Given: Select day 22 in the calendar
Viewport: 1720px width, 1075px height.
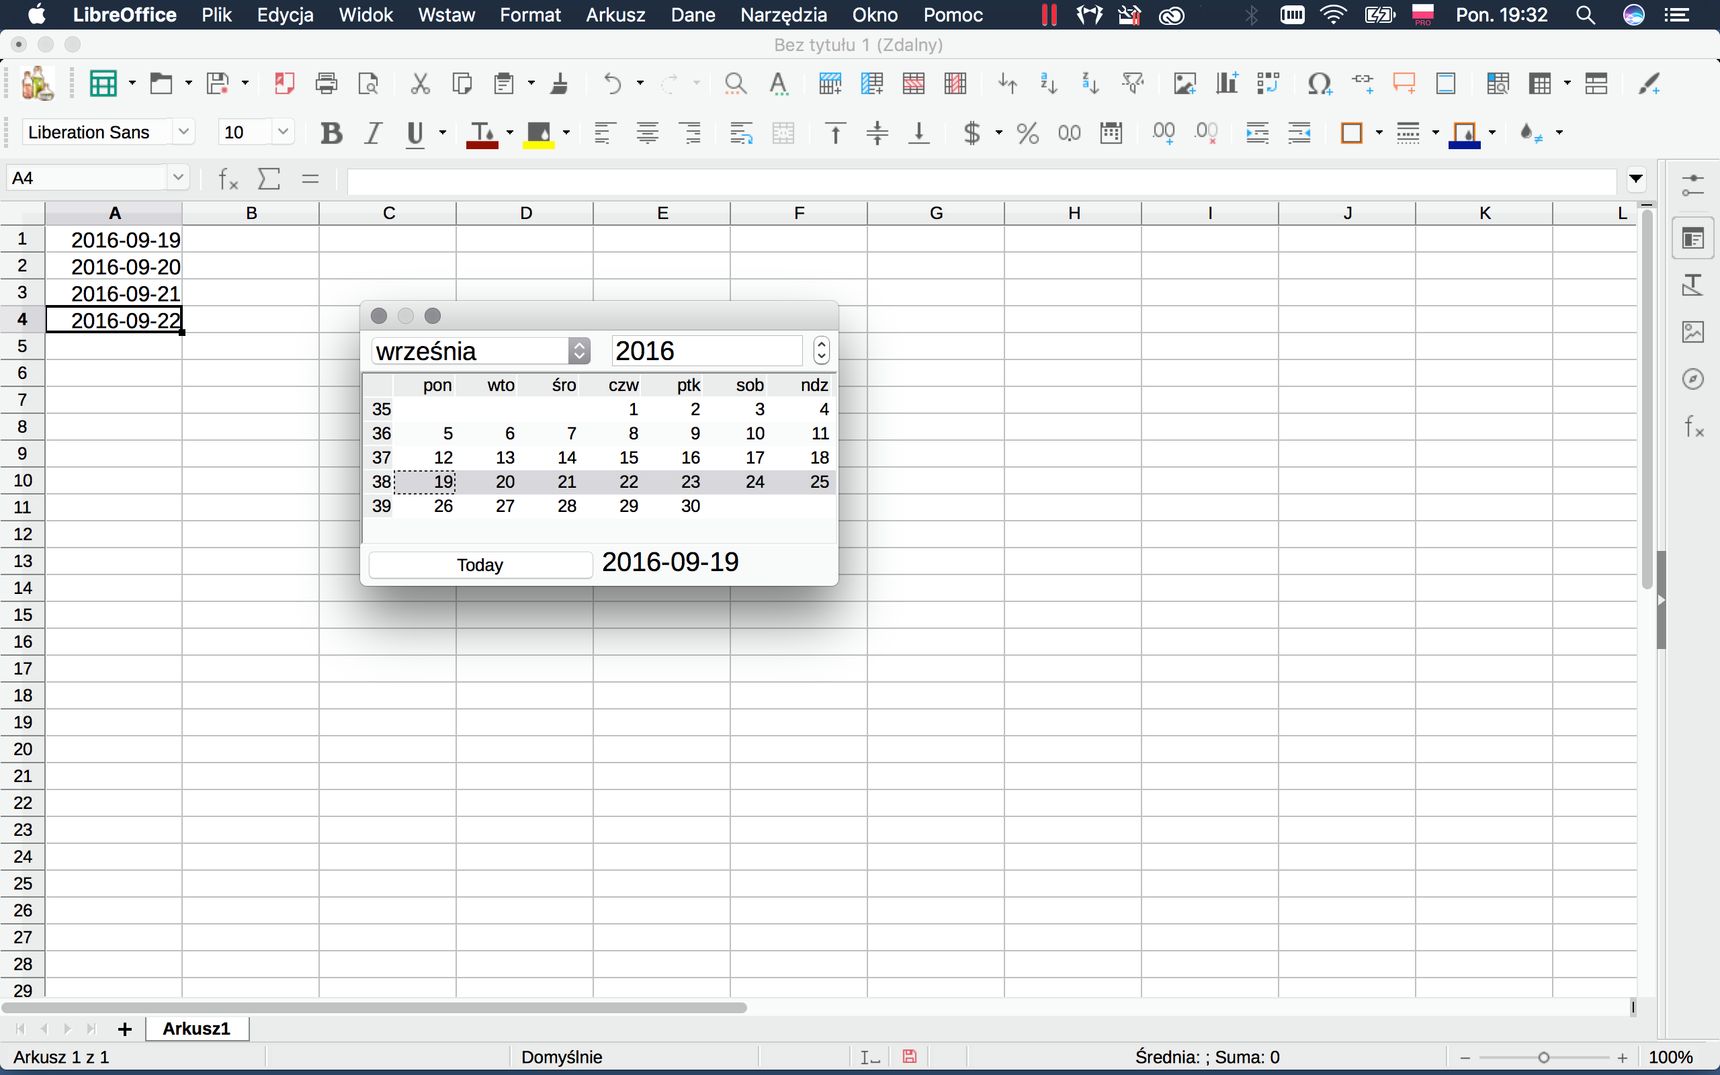Looking at the screenshot, I should 628,482.
